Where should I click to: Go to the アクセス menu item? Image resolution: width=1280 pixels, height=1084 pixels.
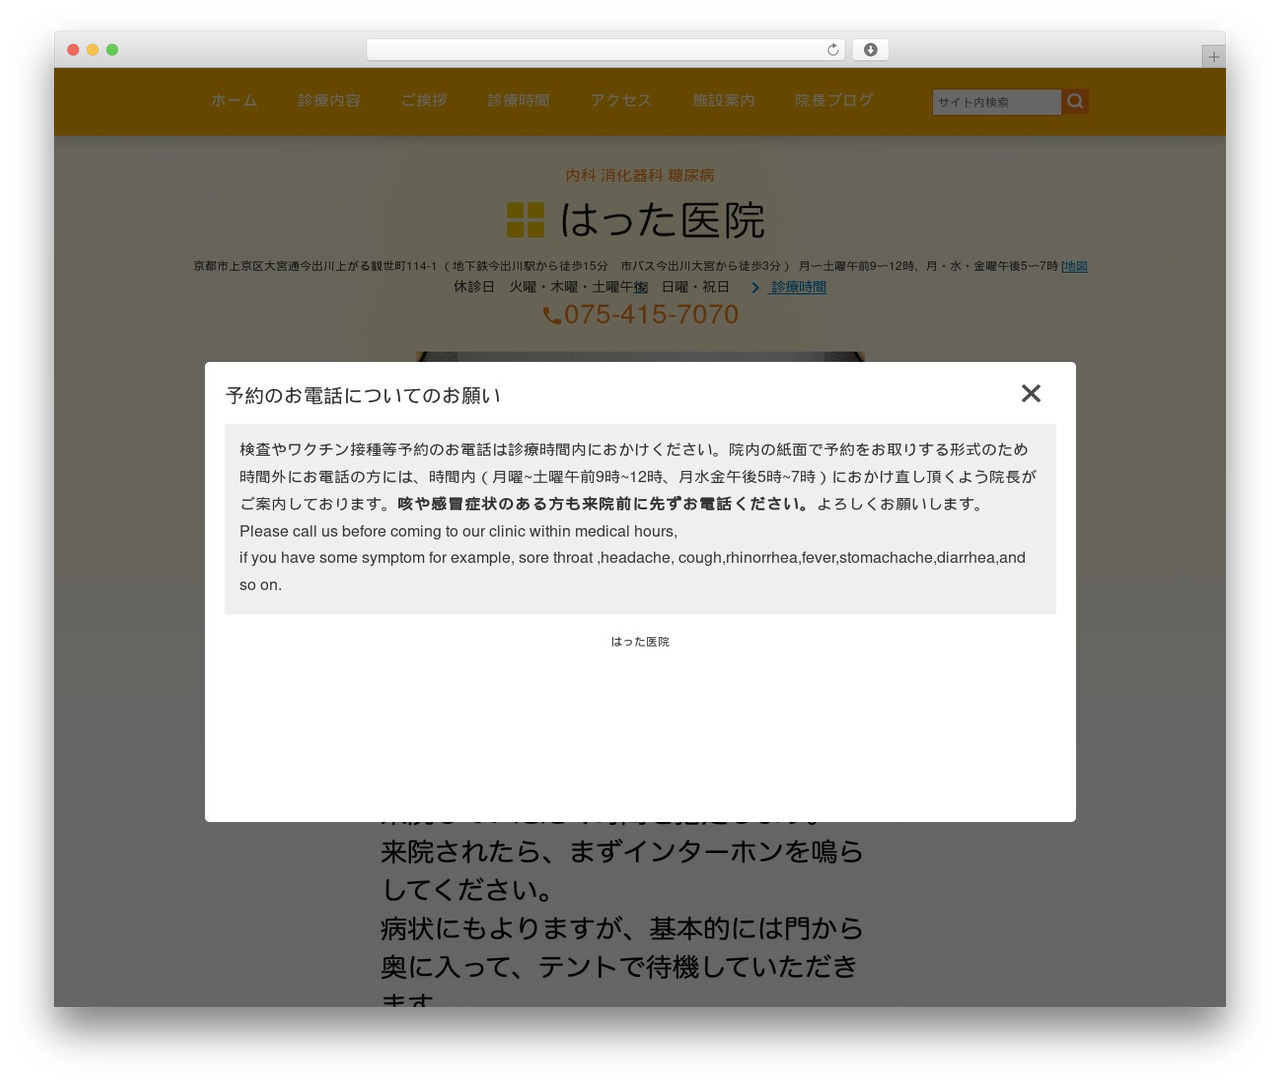point(621,101)
